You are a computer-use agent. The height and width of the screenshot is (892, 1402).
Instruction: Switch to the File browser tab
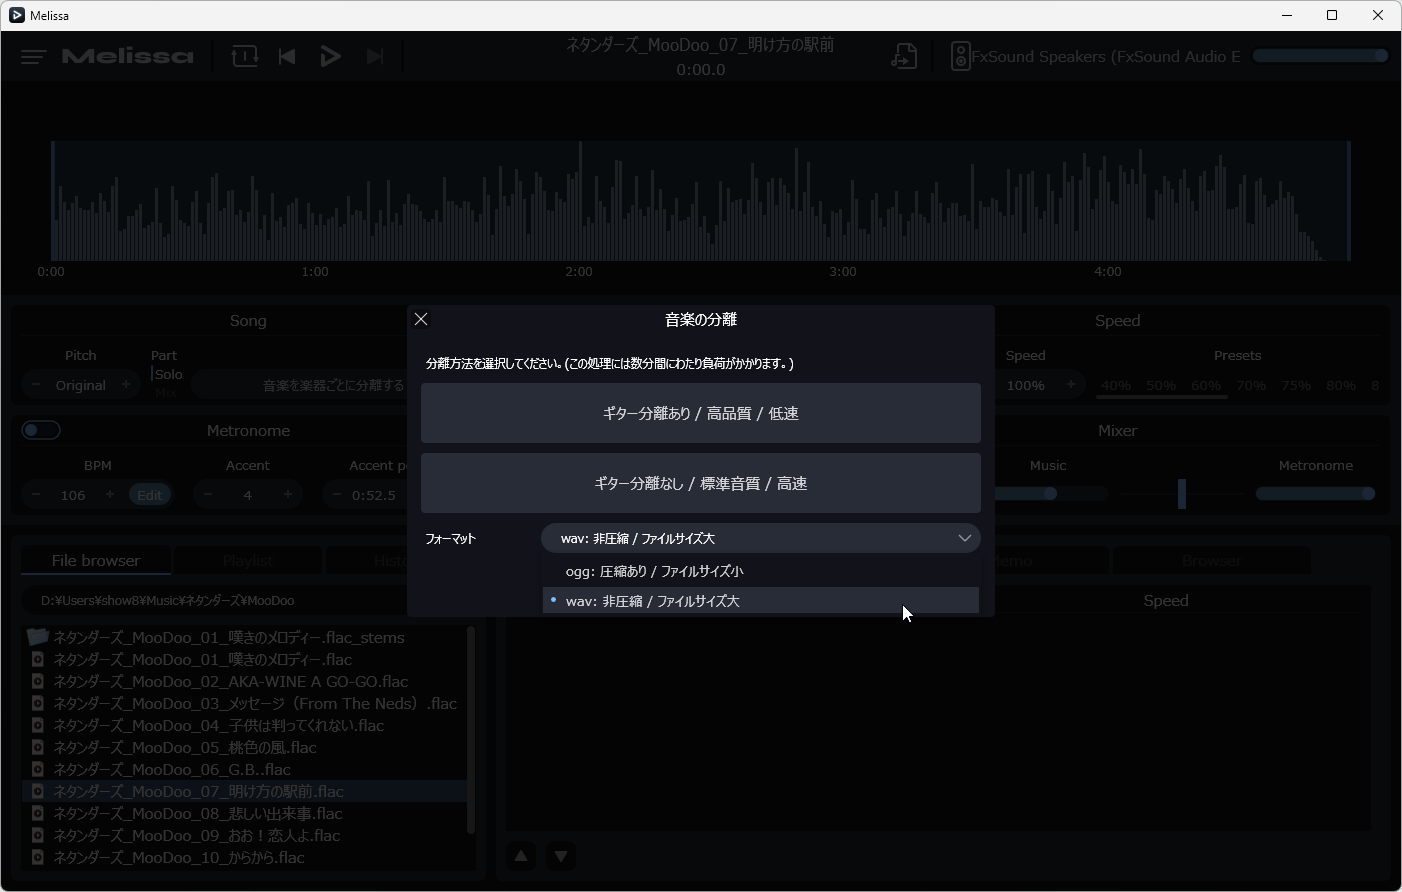pyautogui.click(x=95, y=560)
